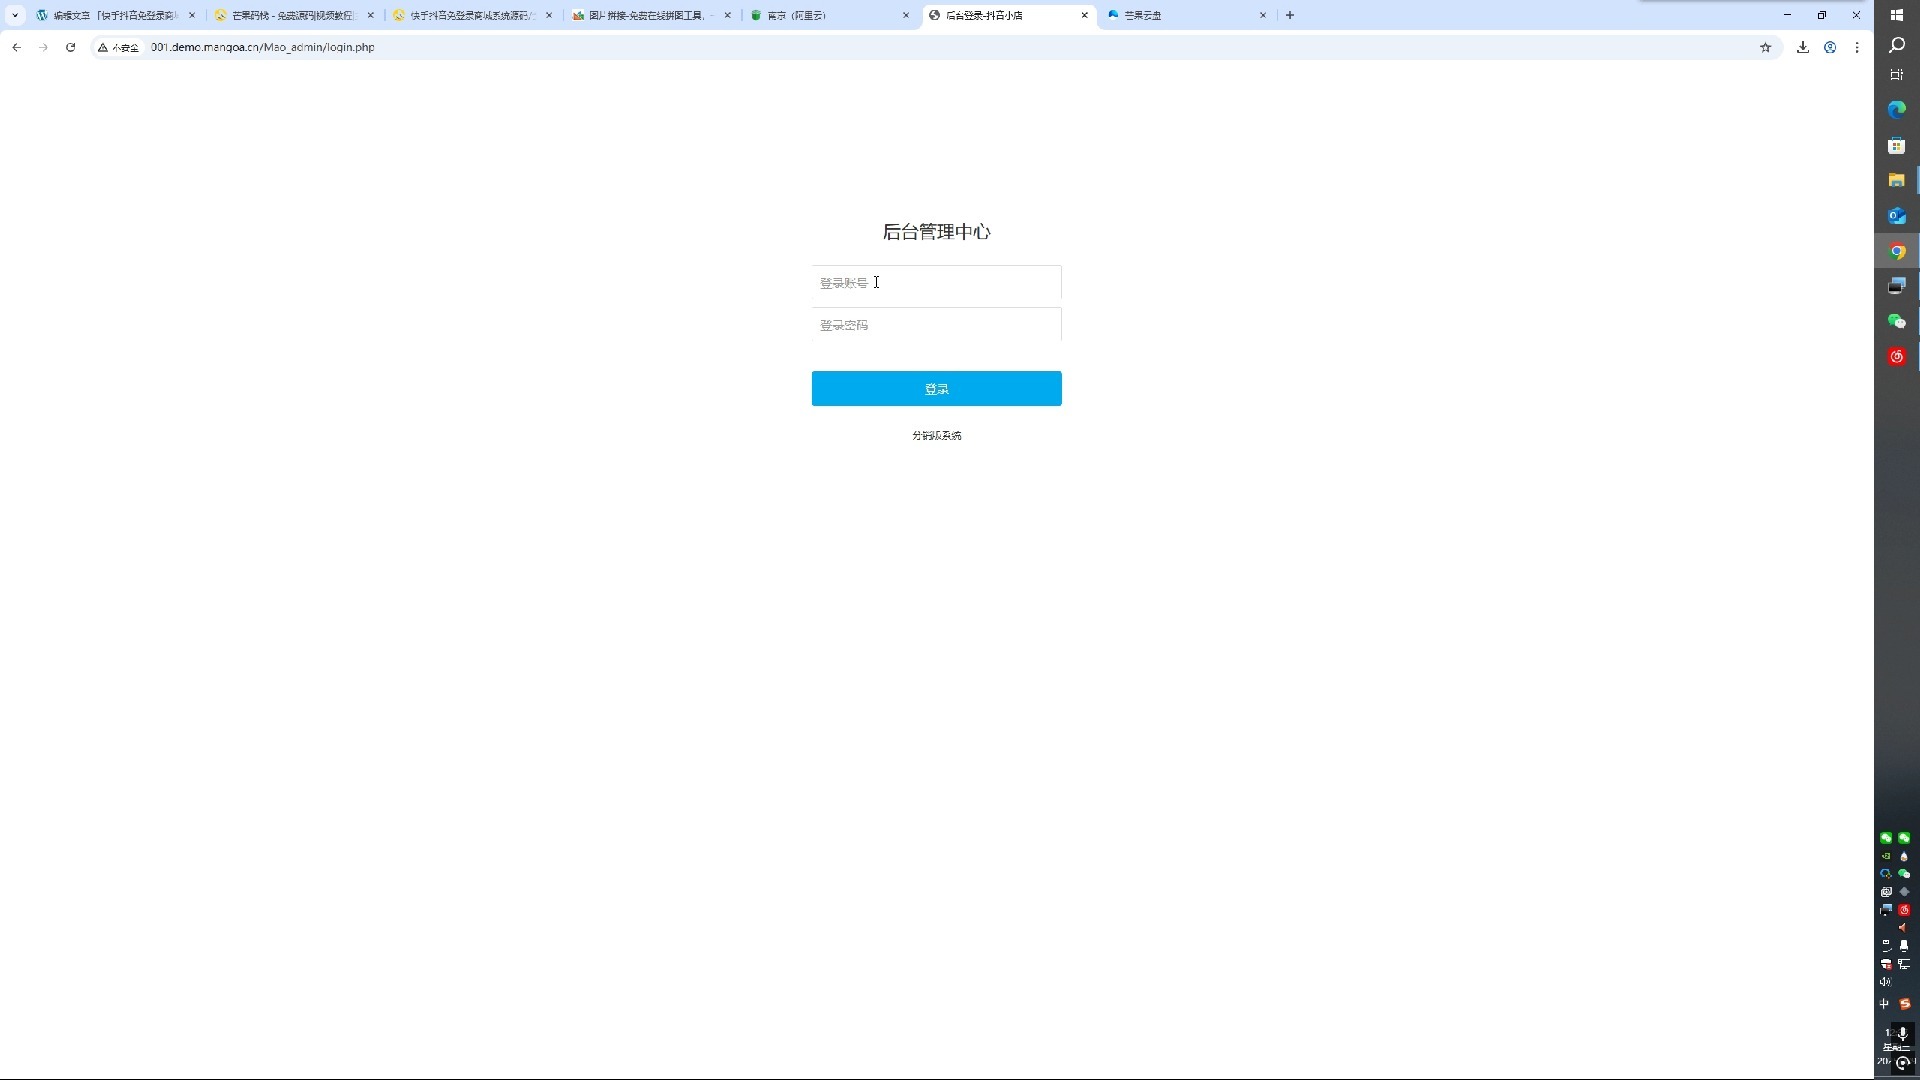
Task: Click the Sogou input icon in the tray
Action: [1905, 1003]
